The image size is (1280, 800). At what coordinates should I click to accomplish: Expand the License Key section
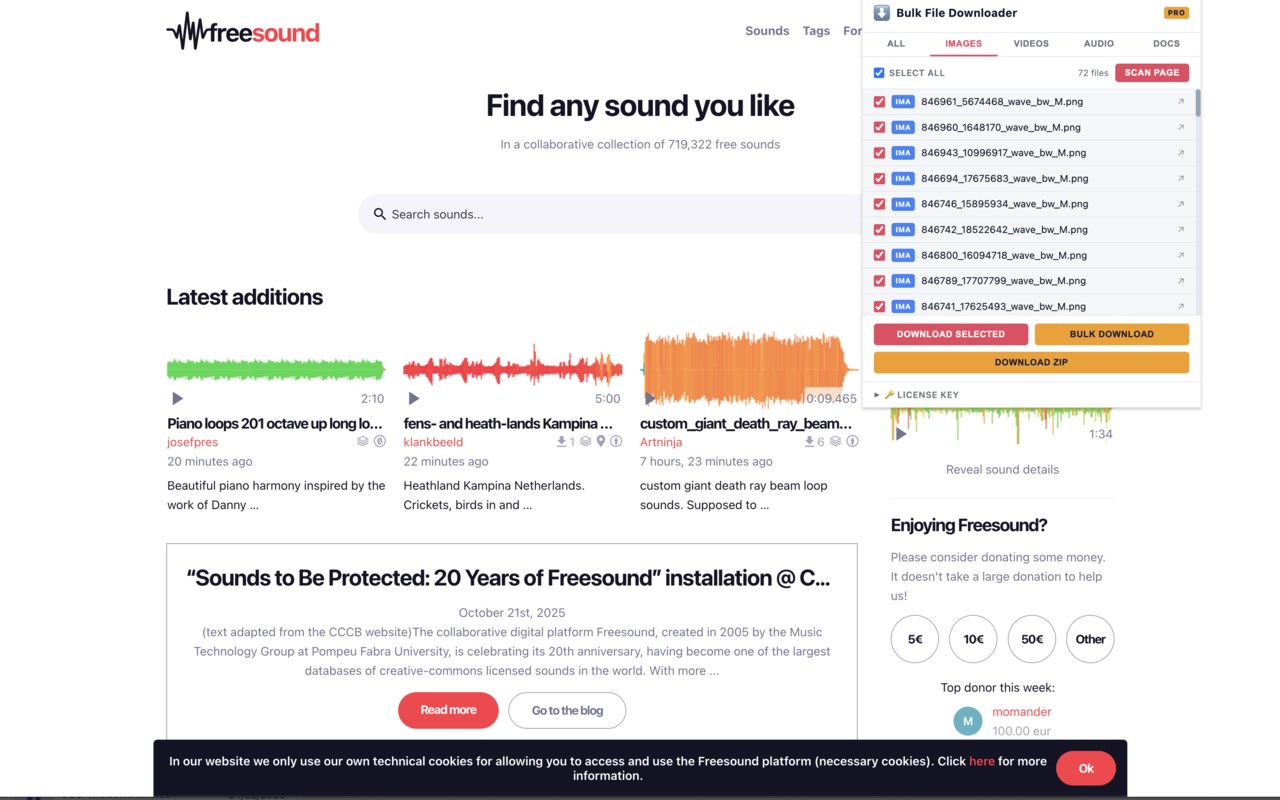coord(916,395)
